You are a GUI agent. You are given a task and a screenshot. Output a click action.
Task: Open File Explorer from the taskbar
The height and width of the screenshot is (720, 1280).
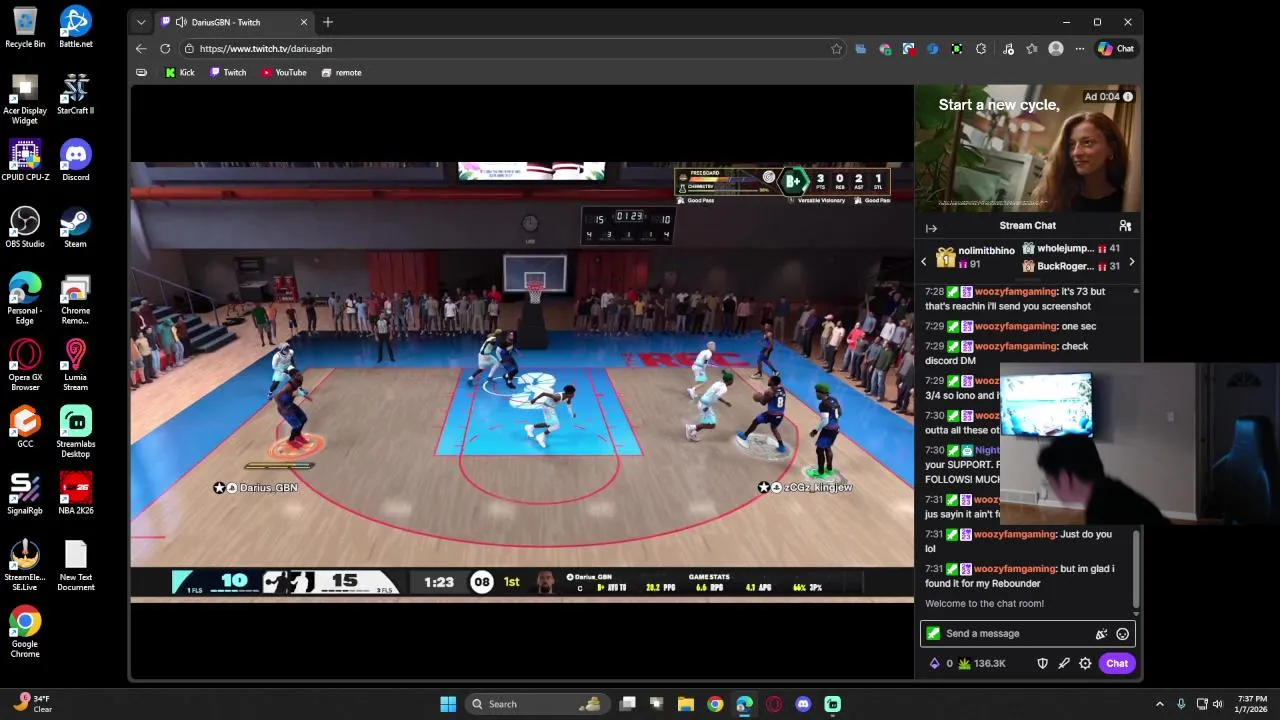point(686,704)
